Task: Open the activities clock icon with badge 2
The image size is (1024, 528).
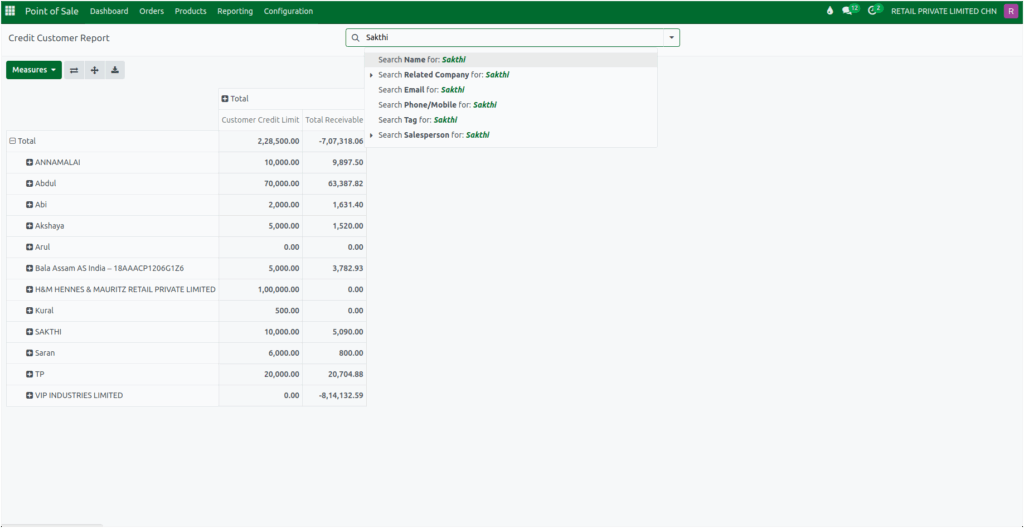Action: point(874,10)
